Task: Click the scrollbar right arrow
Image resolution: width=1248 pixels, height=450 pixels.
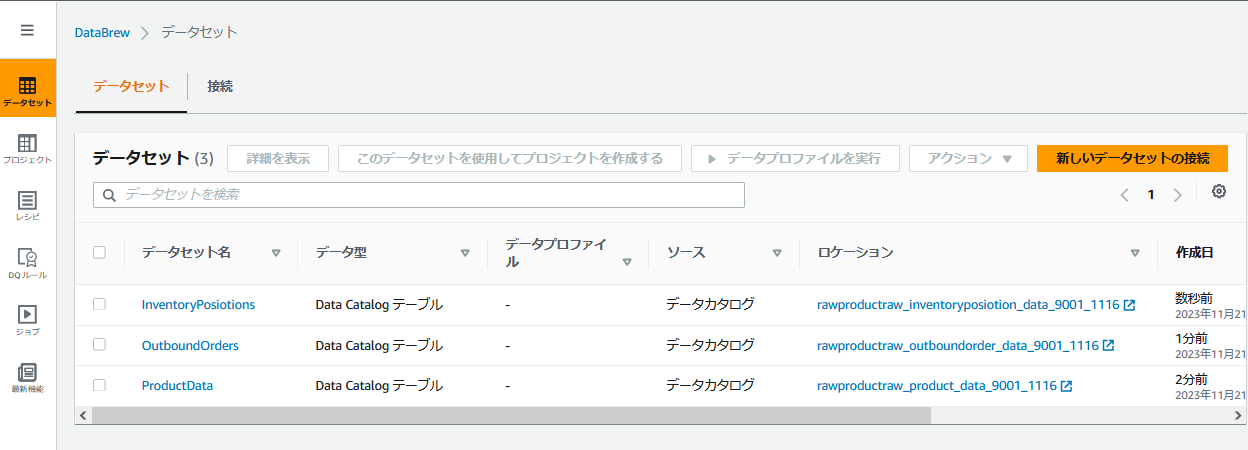Action: pos(1239,415)
